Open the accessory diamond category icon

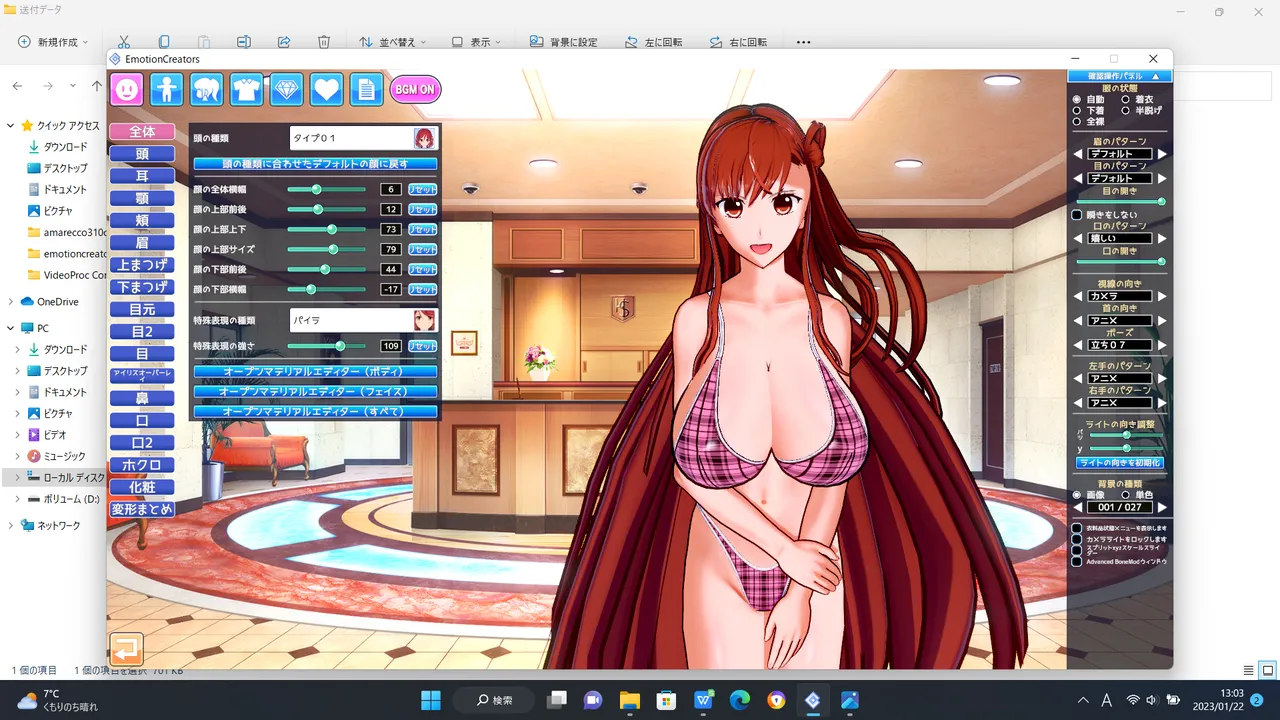point(287,89)
